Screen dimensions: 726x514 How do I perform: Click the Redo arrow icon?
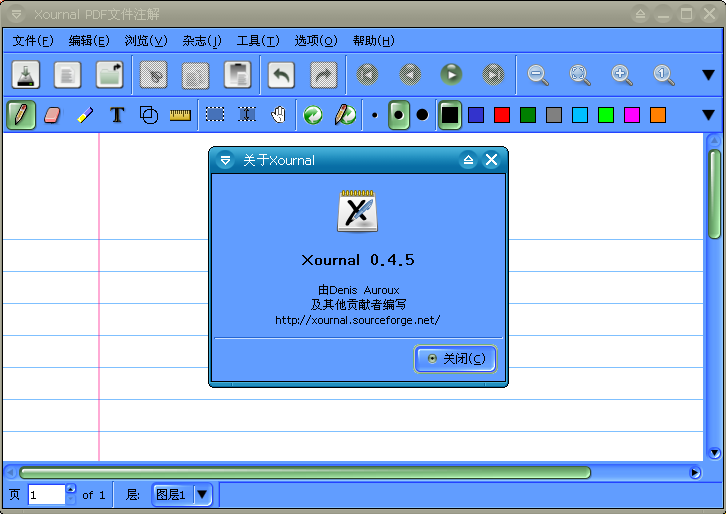(x=324, y=75)
